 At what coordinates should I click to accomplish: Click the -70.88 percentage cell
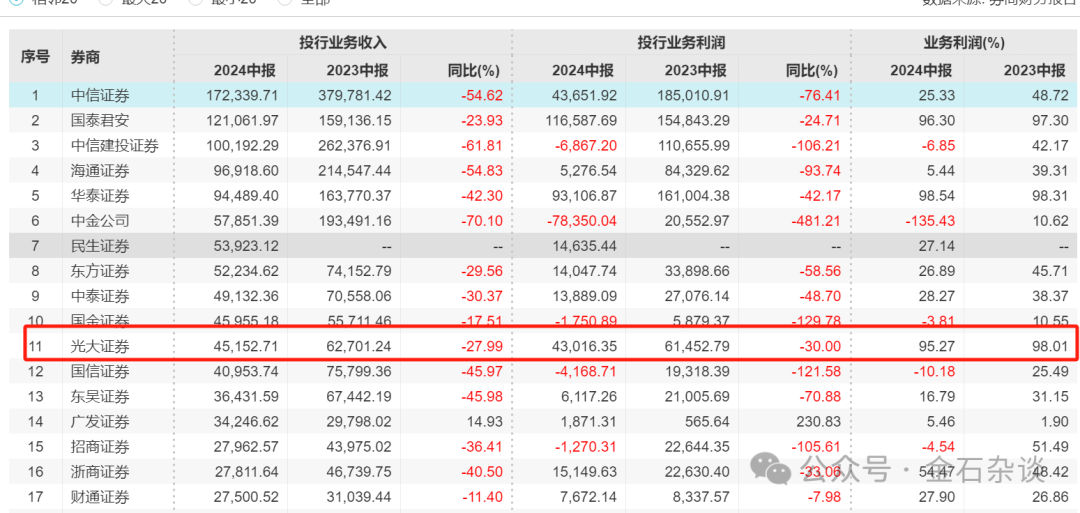(x=819, y=397)
